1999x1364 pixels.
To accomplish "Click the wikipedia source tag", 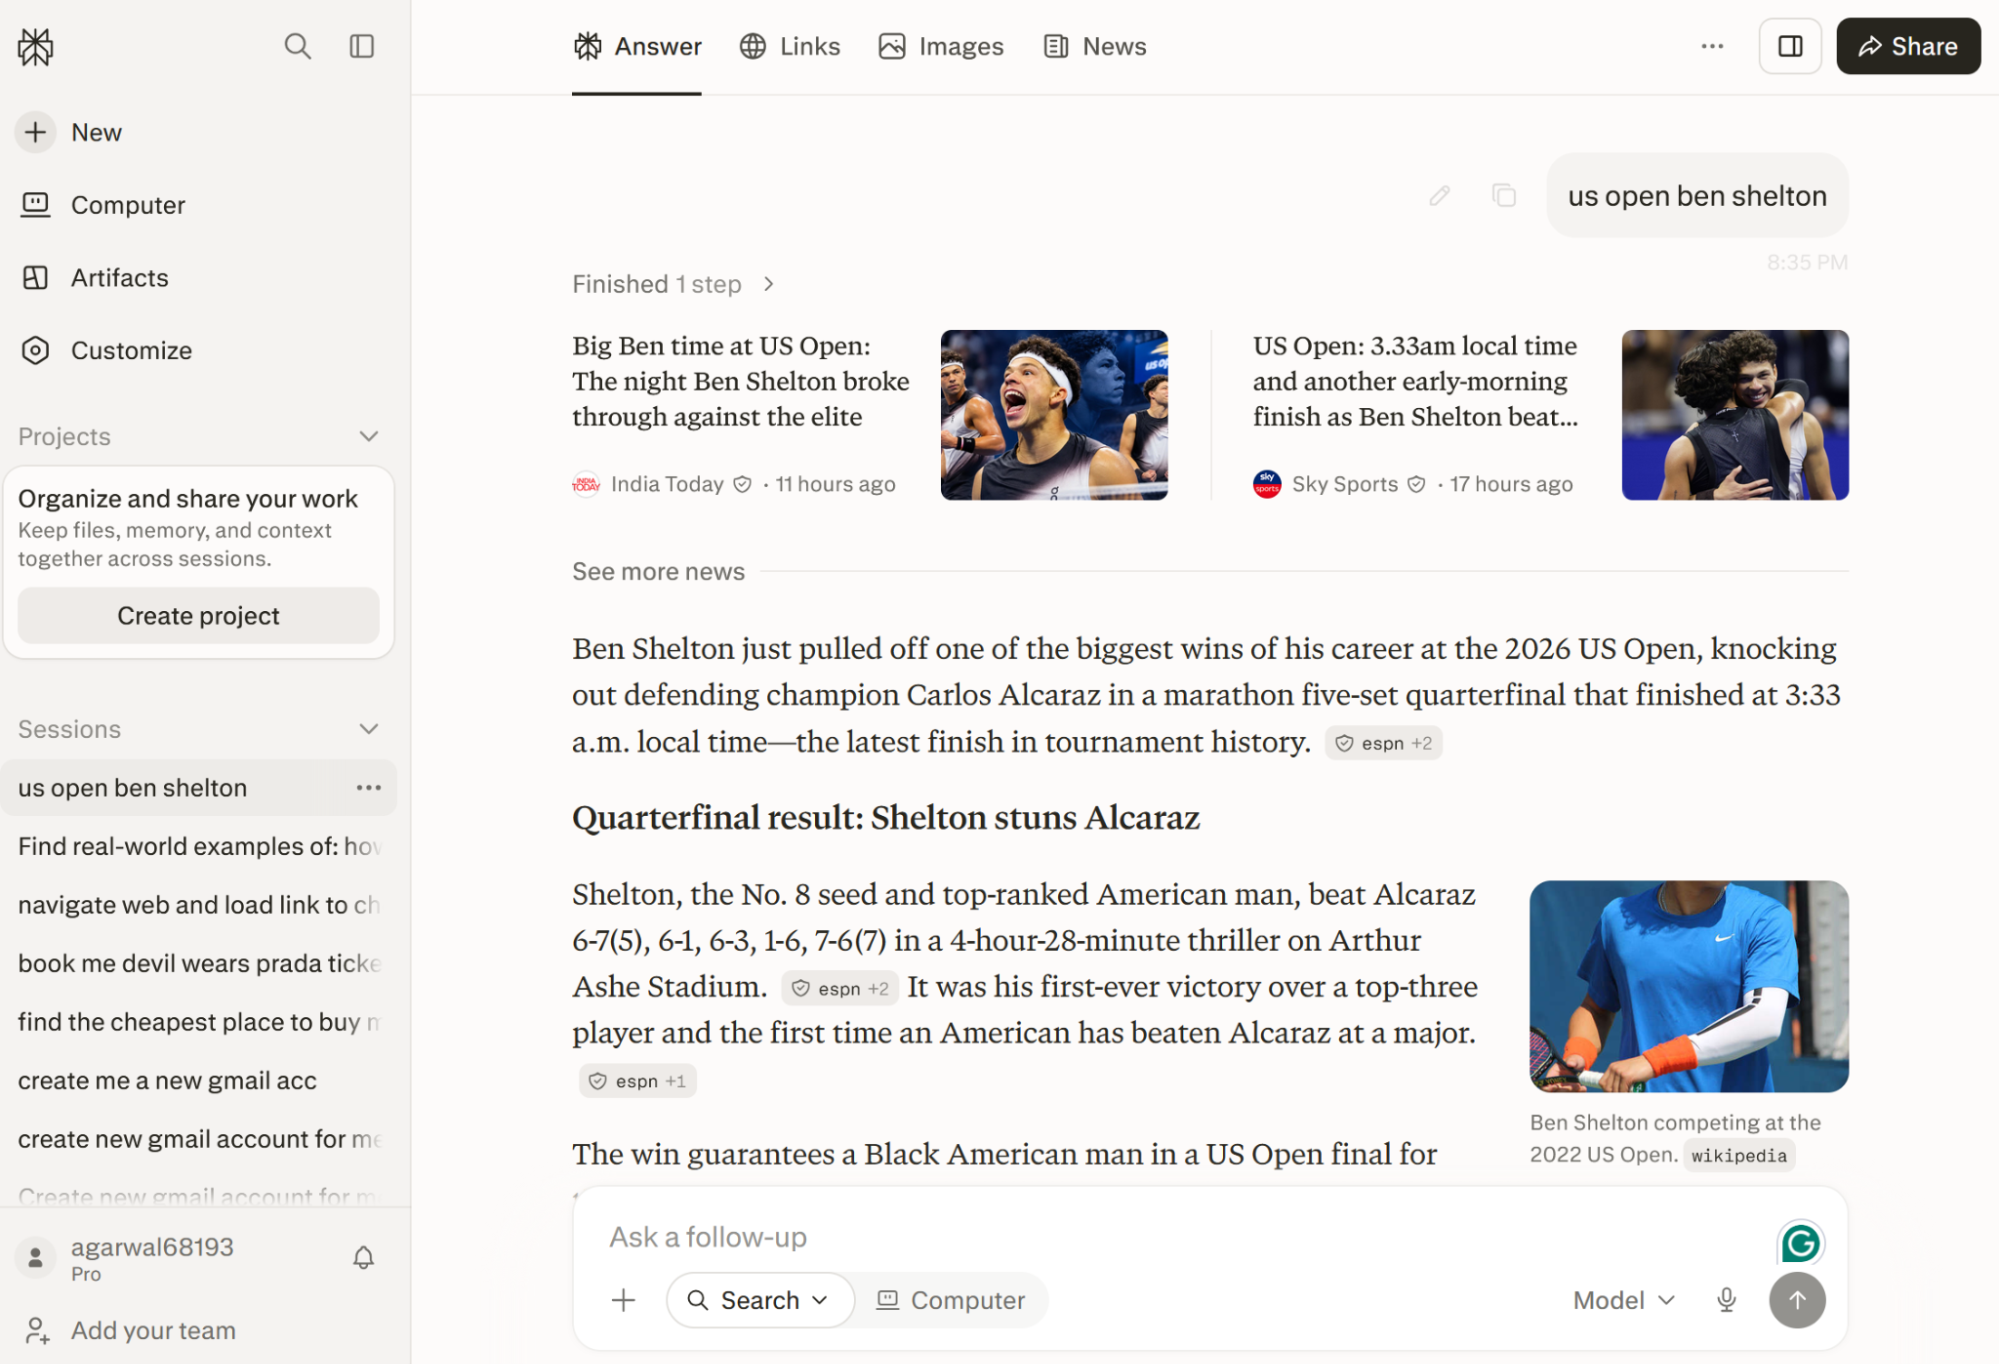I will pos(1739,1156).
